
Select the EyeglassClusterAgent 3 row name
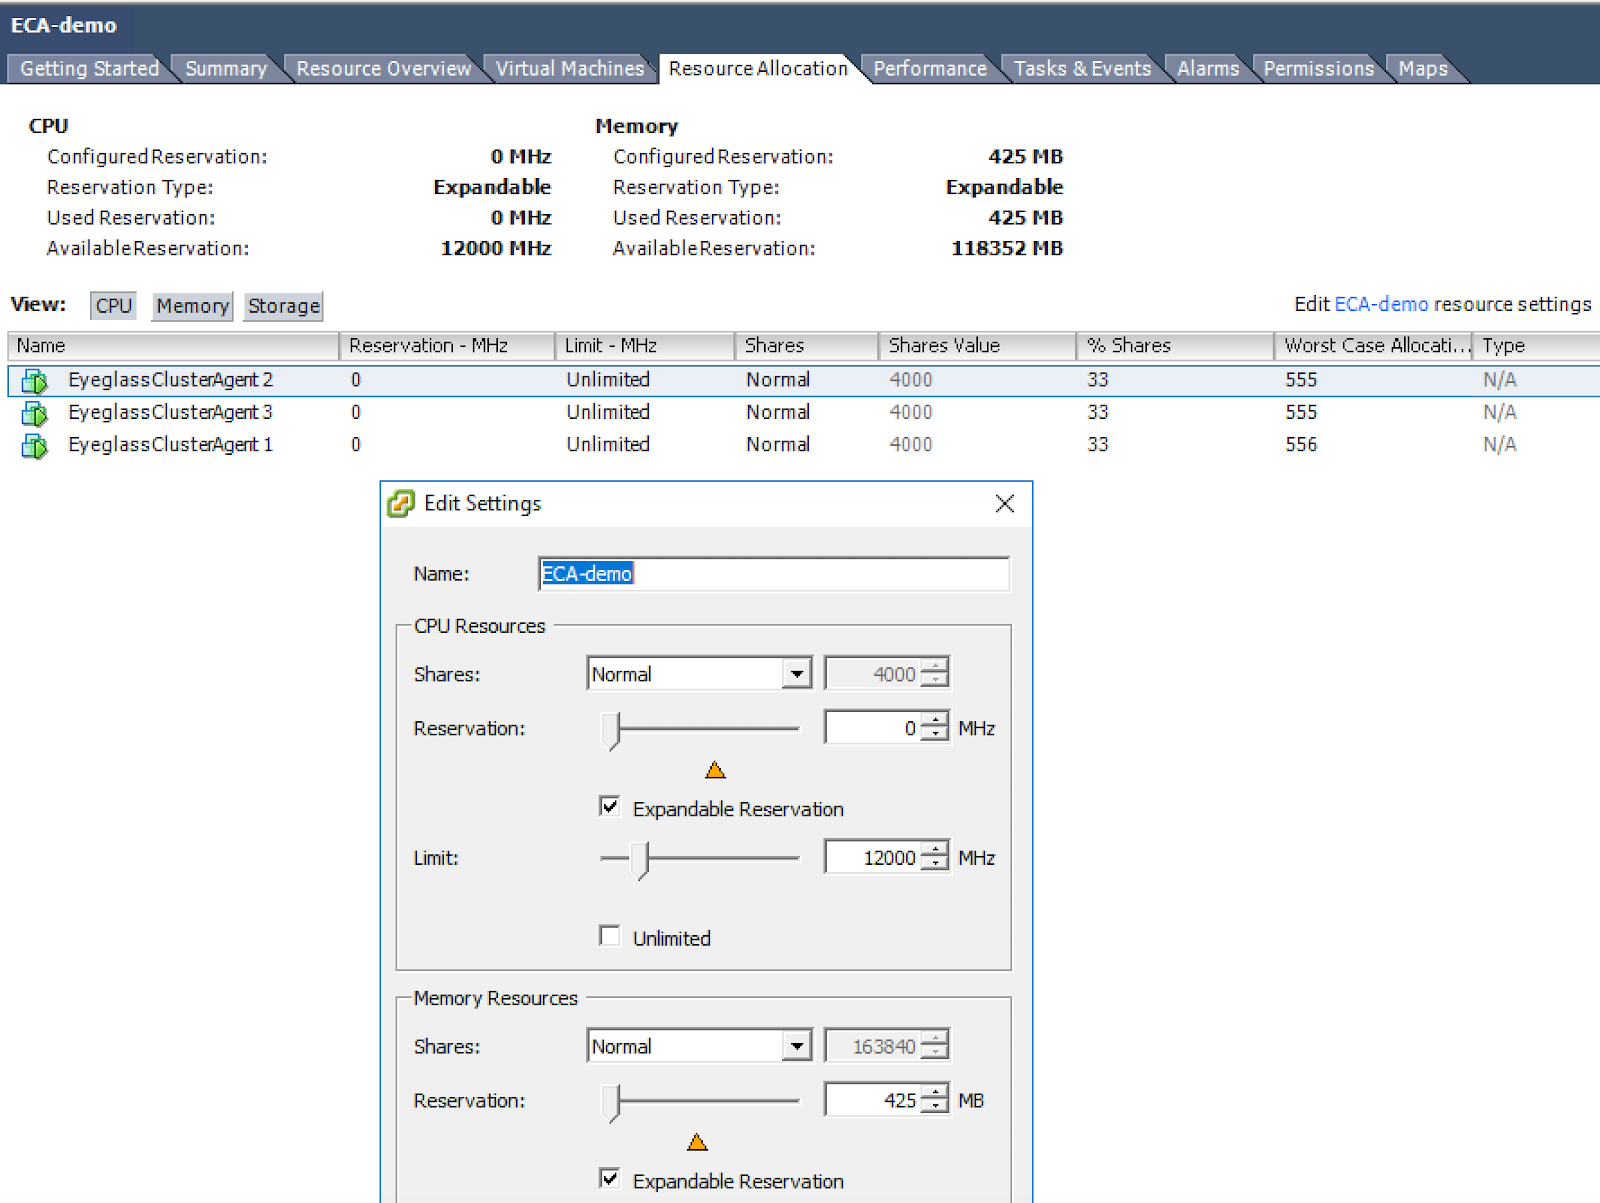tap(170, 412)
